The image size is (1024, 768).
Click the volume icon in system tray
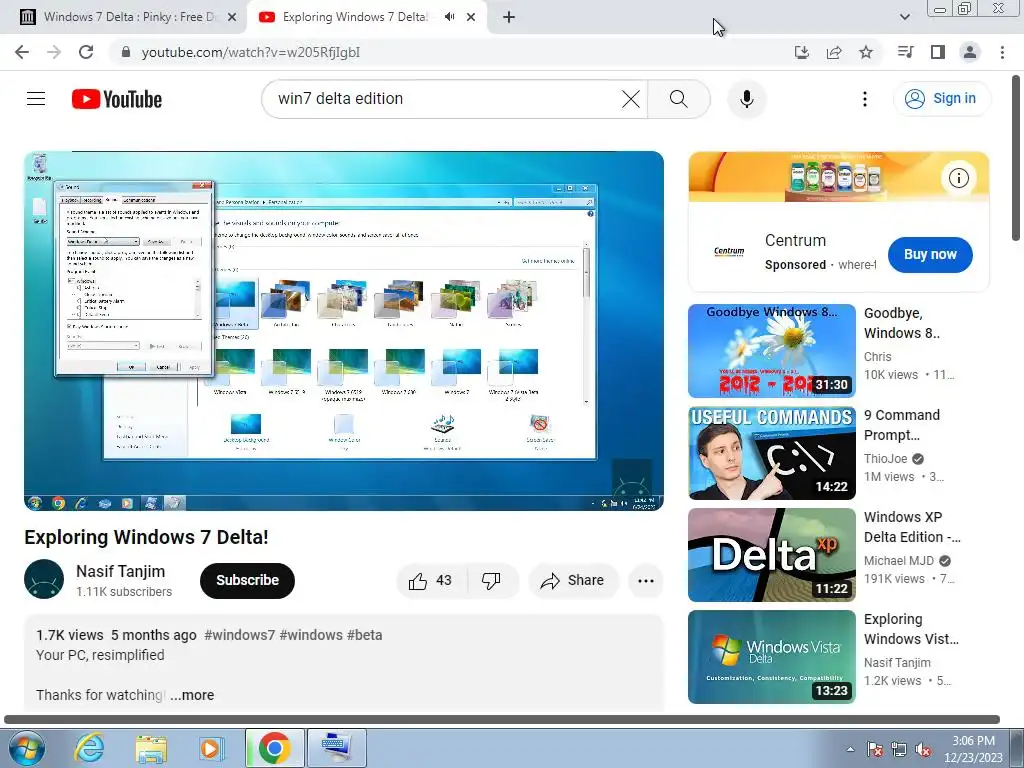923,749
